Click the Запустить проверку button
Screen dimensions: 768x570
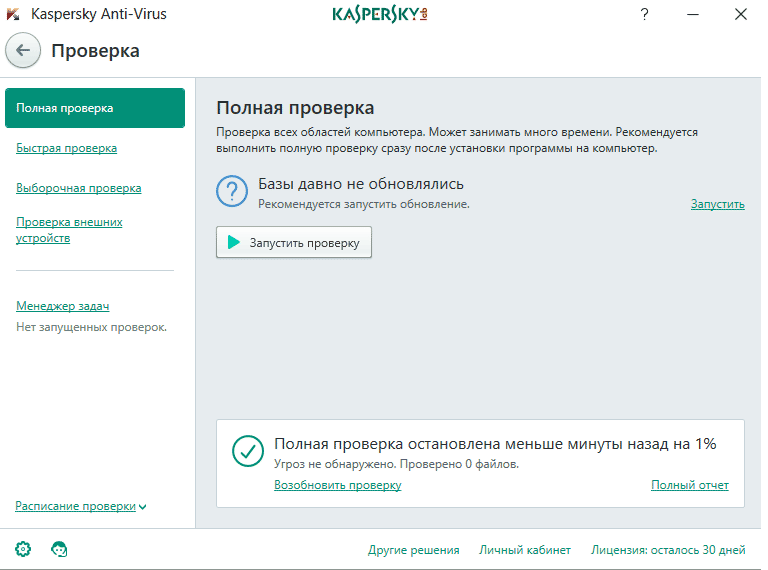(294, 242)
